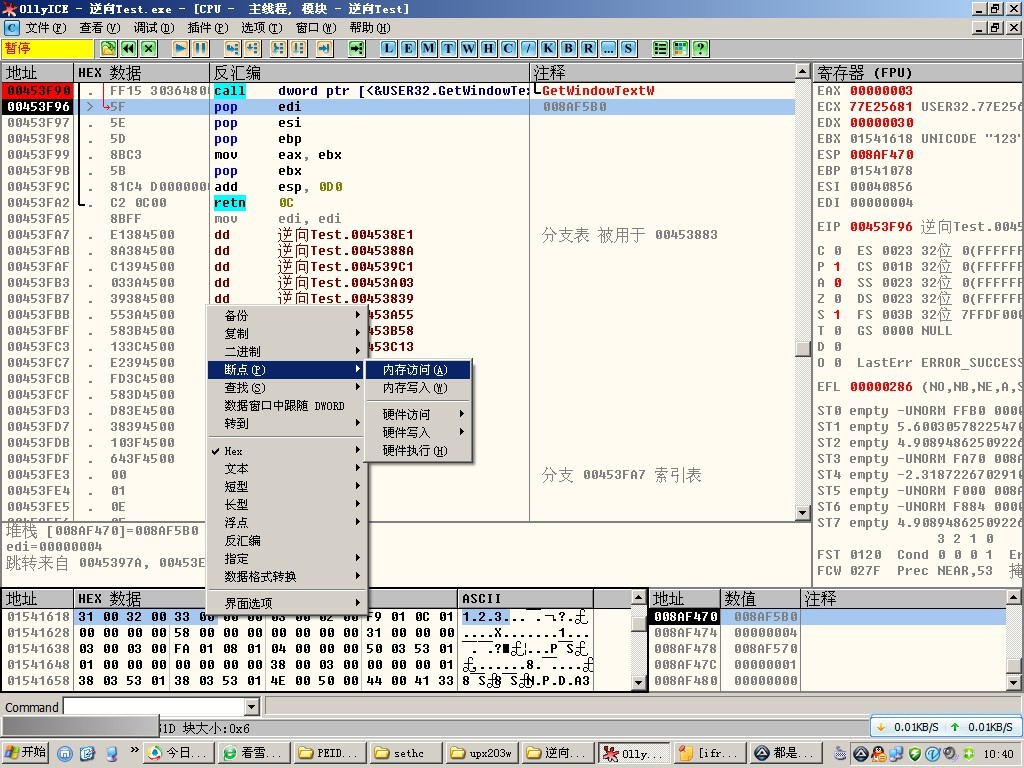Select 内存写入(W) breakpoint option
Viewport: 1024px width, 768px height.
pyautogui.click(x=417, y=388)
